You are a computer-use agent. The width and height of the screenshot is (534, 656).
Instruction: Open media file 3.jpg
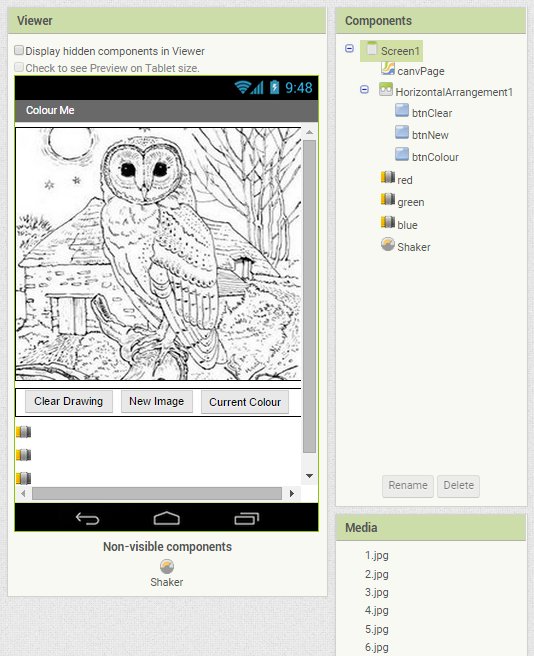[x=376, y=592]
